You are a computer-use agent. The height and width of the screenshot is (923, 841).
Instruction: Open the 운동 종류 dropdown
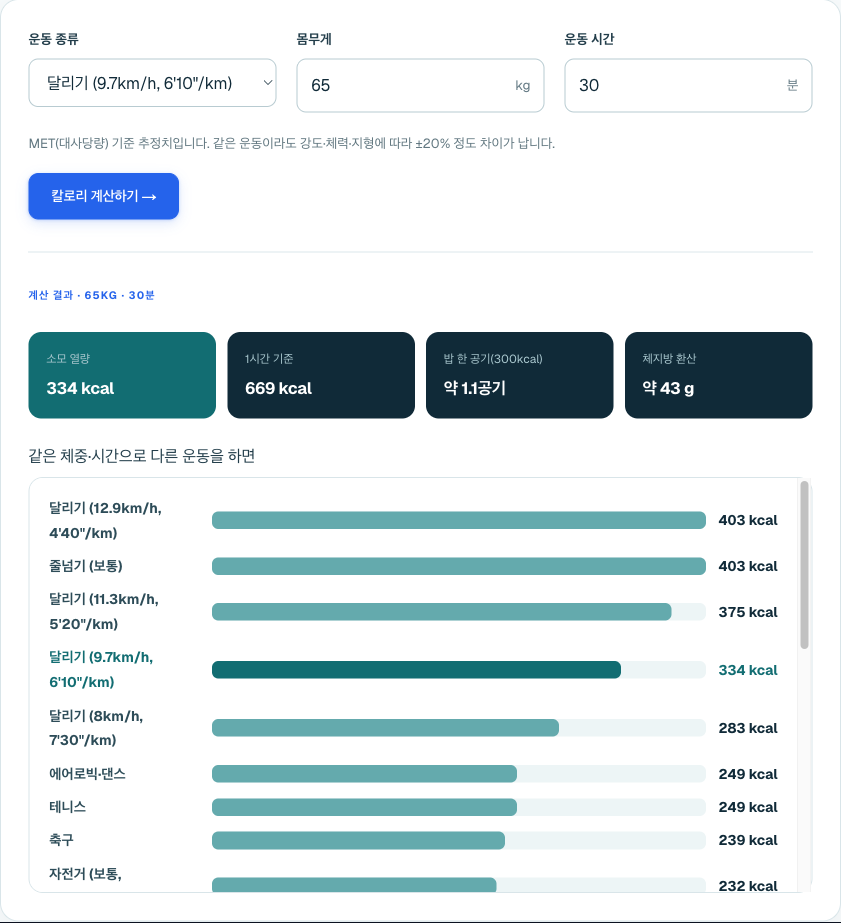tap(152, 83)
